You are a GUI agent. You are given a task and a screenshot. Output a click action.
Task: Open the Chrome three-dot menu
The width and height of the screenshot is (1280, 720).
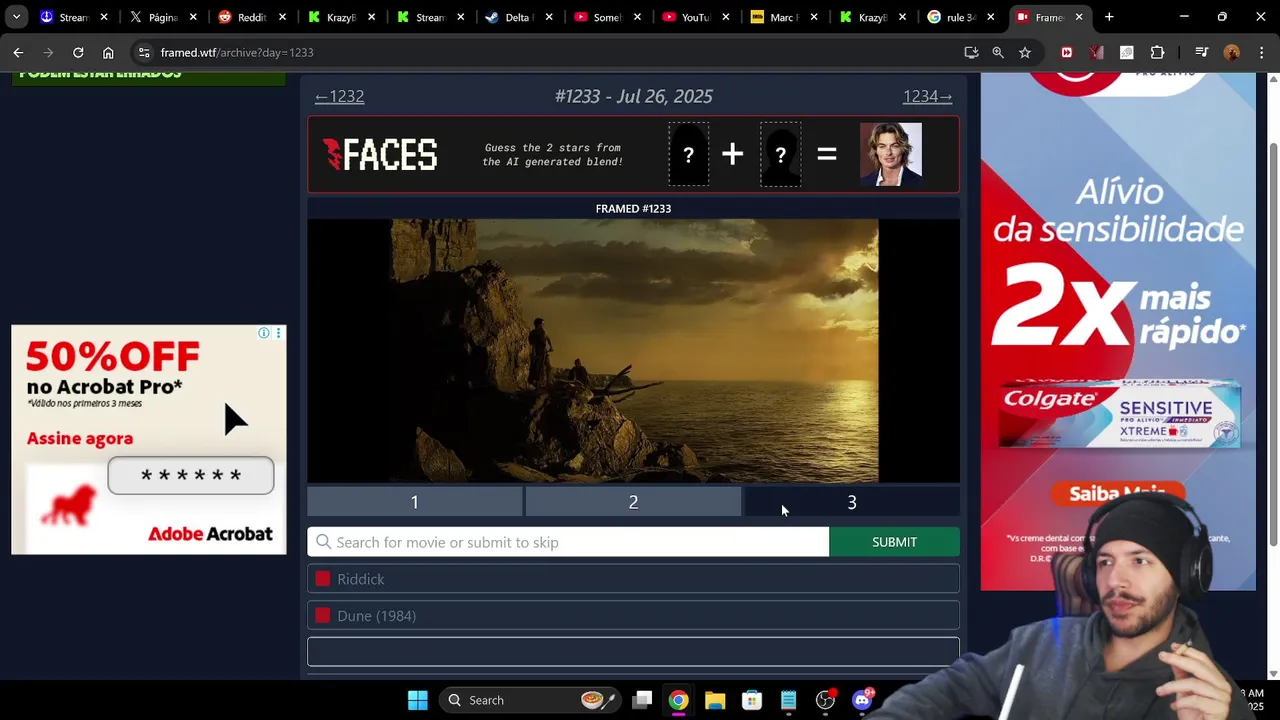click(x=1261, y=52)
